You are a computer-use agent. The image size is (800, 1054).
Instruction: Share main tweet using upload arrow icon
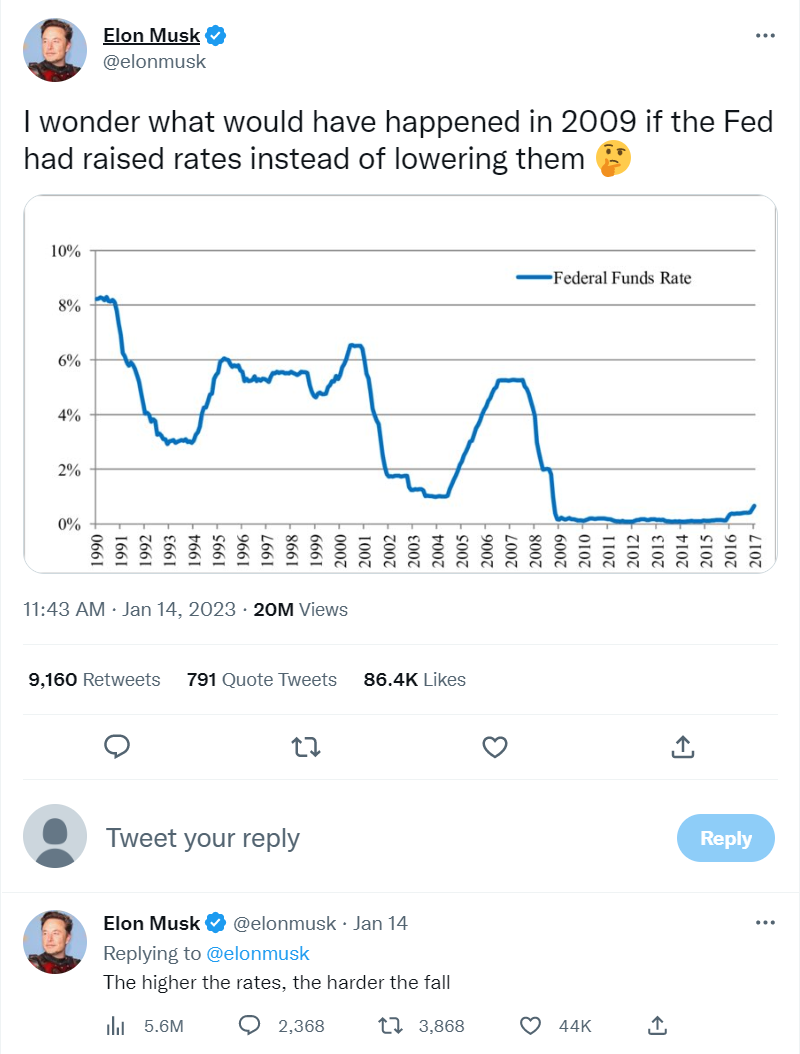(x=682, y=746)
